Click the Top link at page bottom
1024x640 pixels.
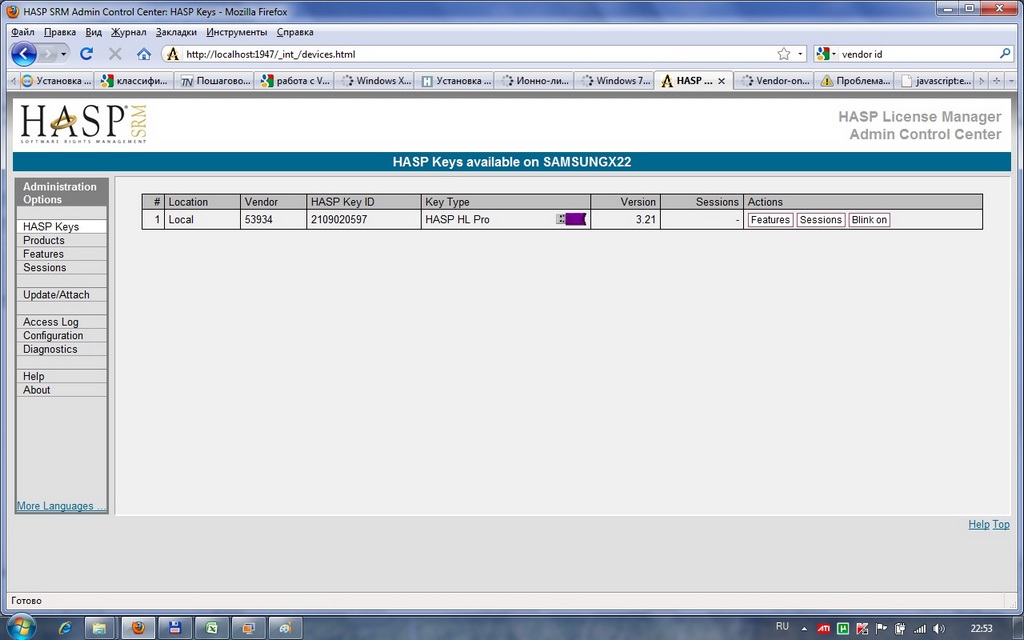point(1001,524)
